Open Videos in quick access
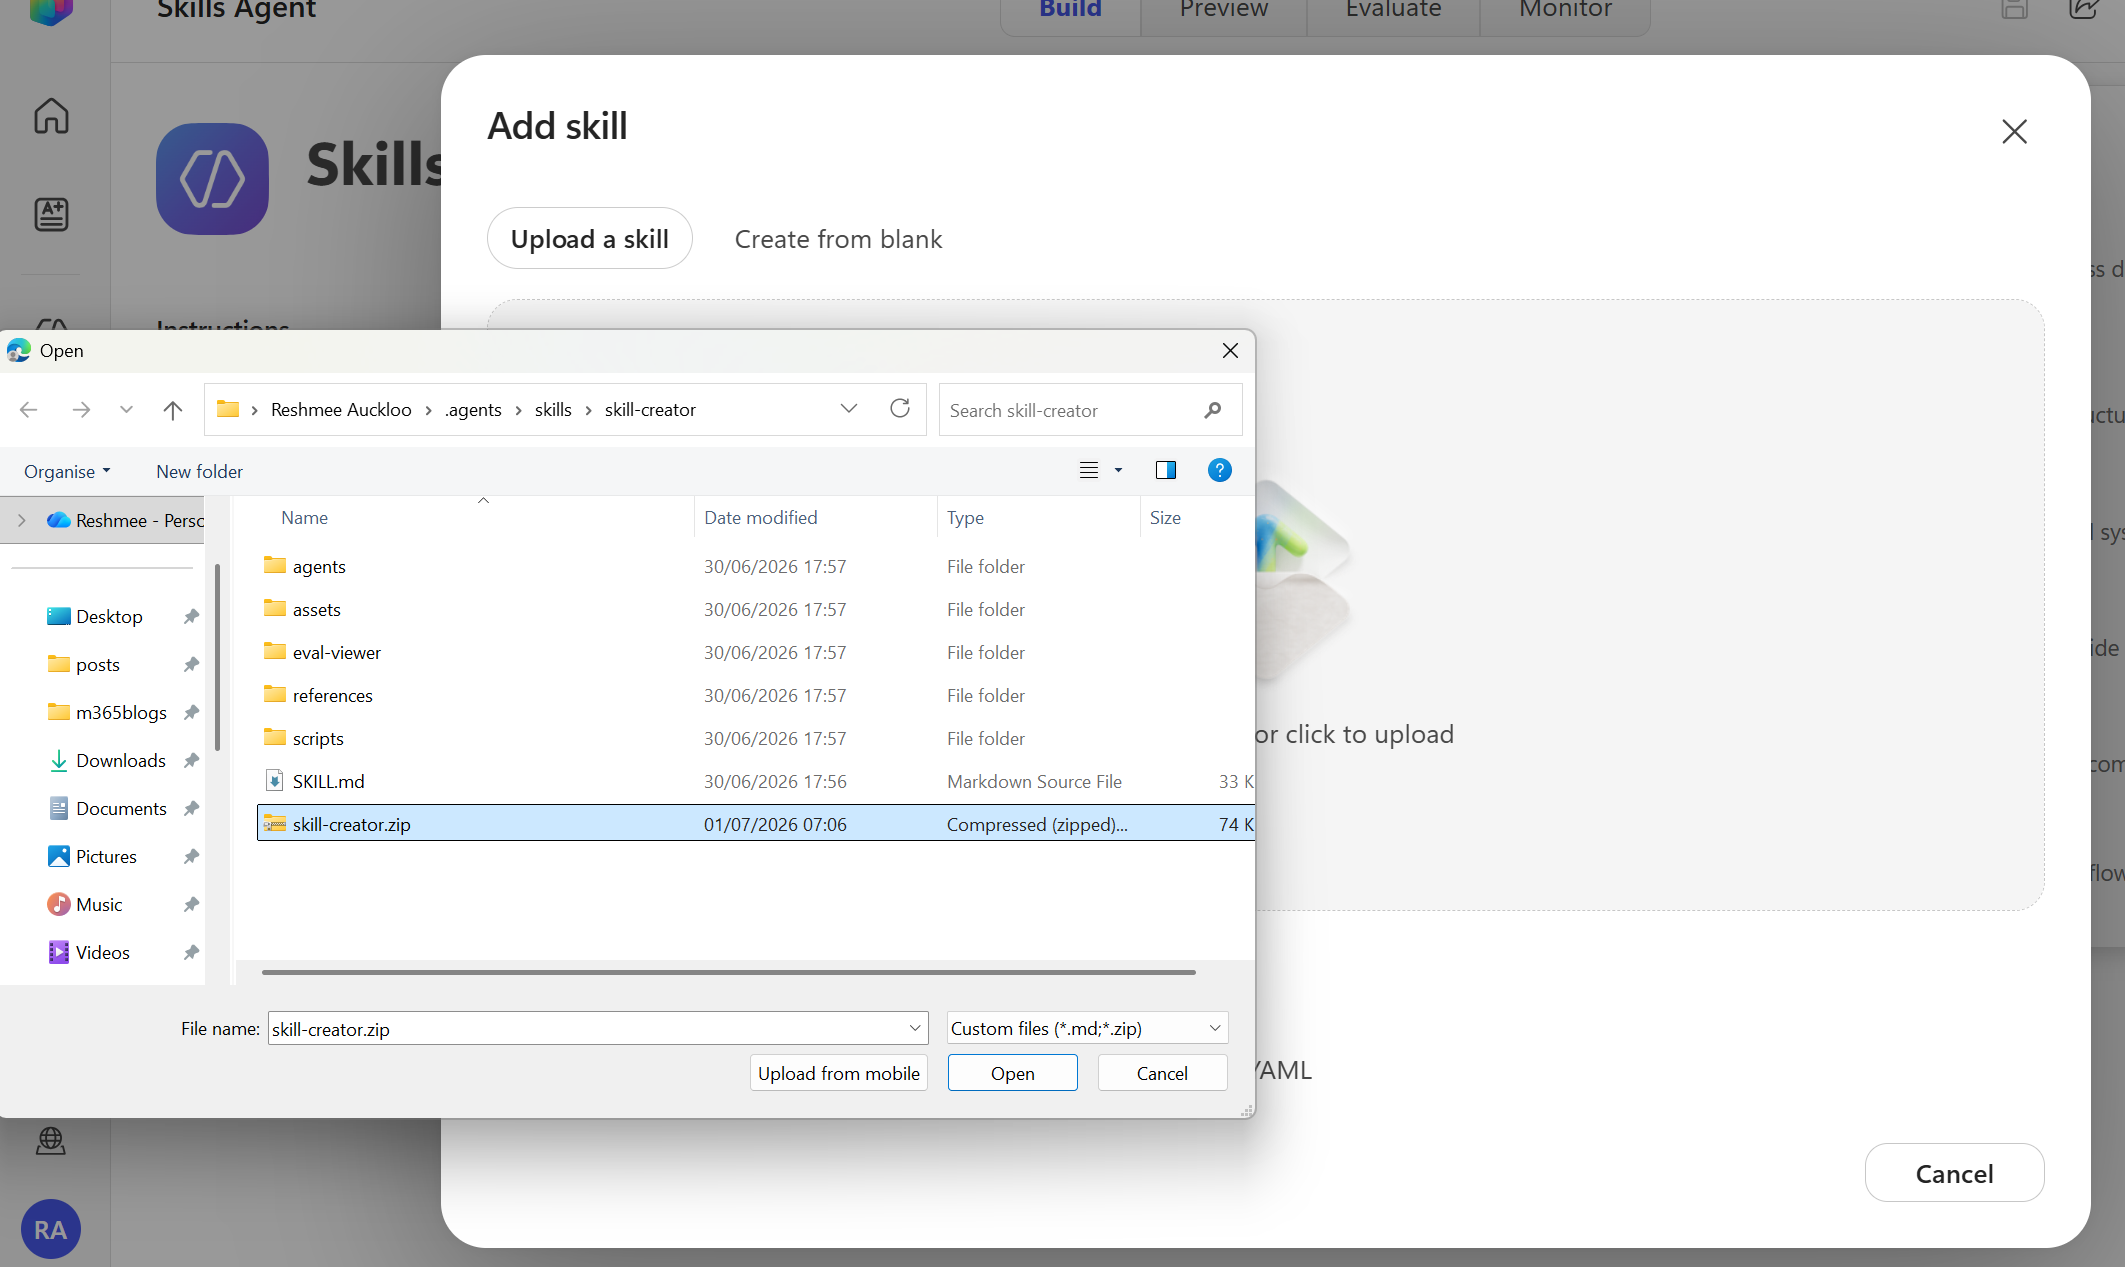Viewport: 2125px width, 1267px height. 102,952
